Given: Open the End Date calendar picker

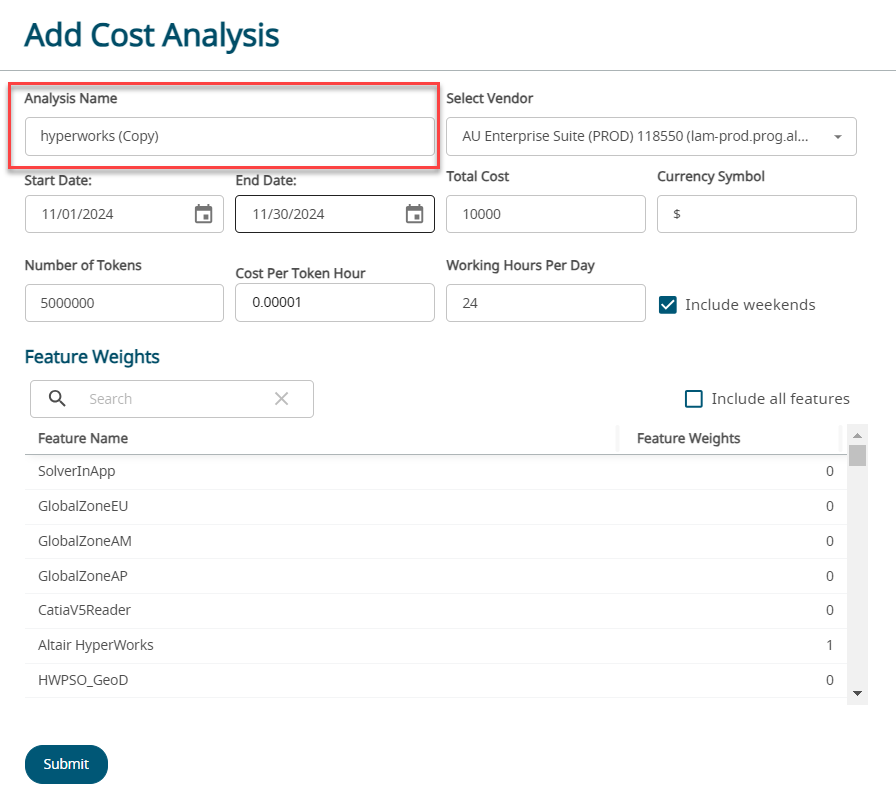Looking at the screenshot, I should (414, 214).
